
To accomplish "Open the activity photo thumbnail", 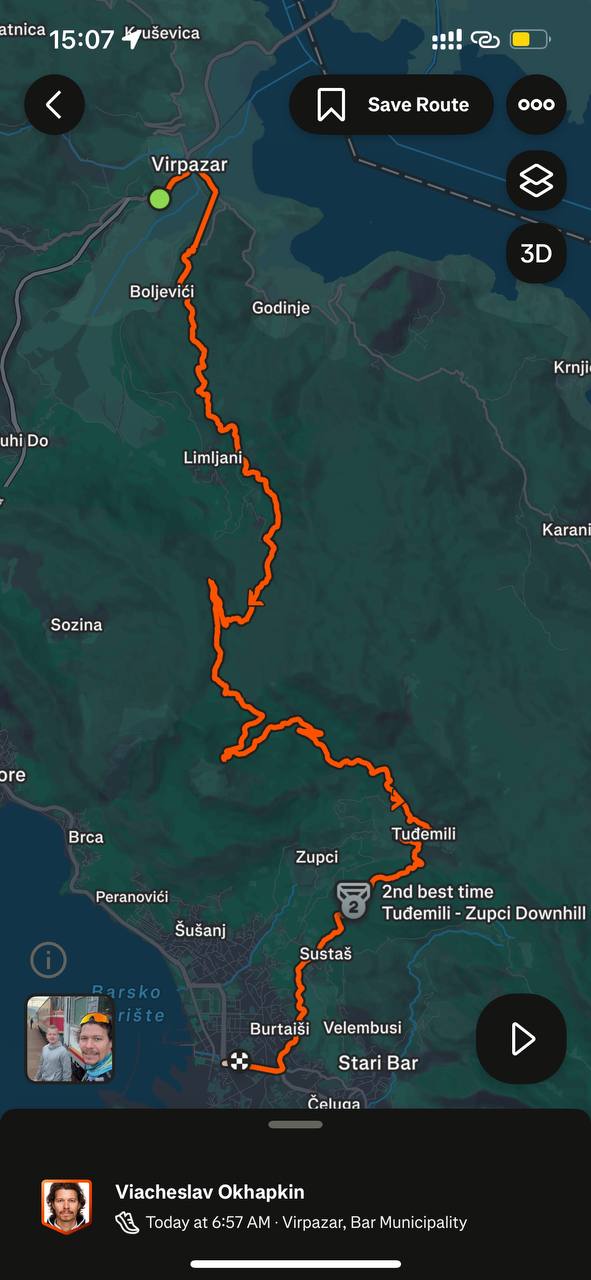I will (x=70, y=1039).
